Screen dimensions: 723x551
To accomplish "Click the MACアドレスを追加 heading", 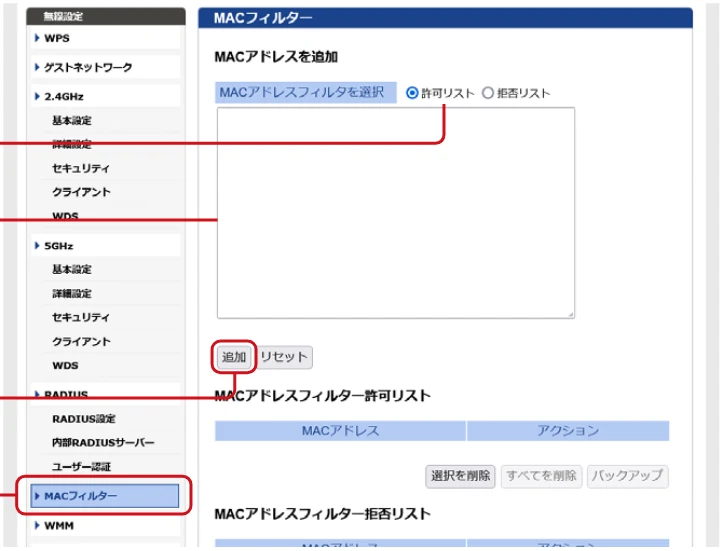I will pos(276,57).
